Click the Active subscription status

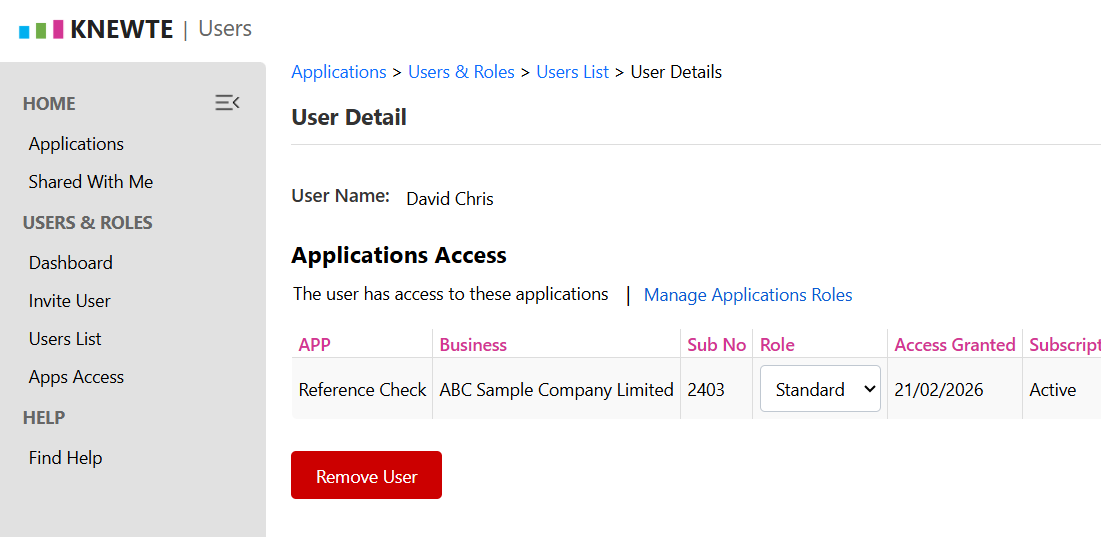click(x=1053, y=390)
